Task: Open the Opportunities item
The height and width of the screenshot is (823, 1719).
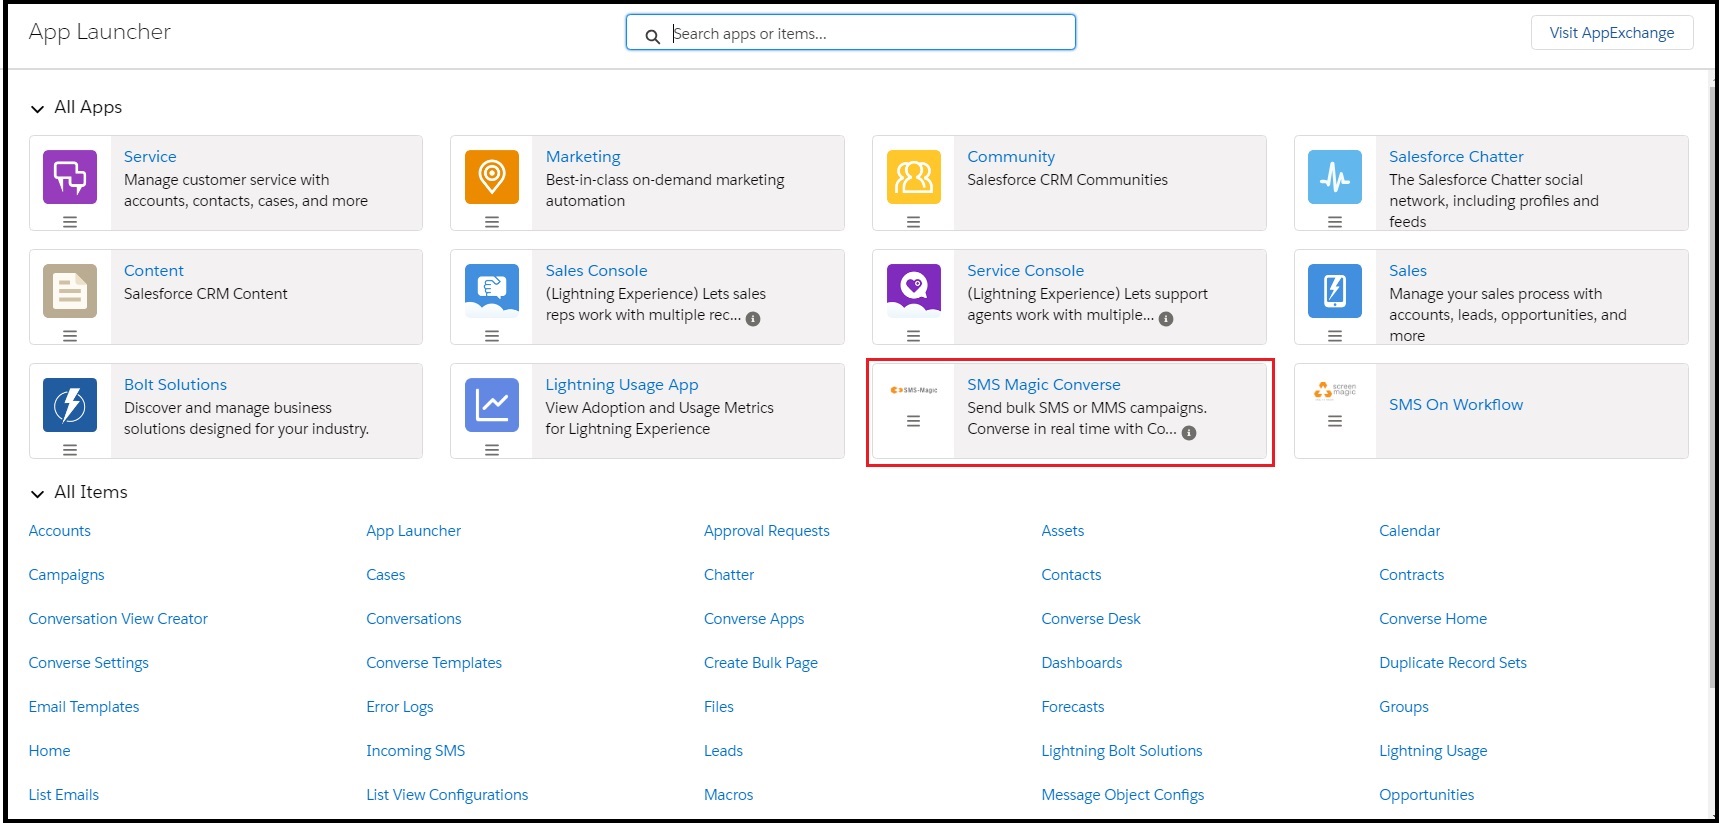Action: tap(1427, 795)
